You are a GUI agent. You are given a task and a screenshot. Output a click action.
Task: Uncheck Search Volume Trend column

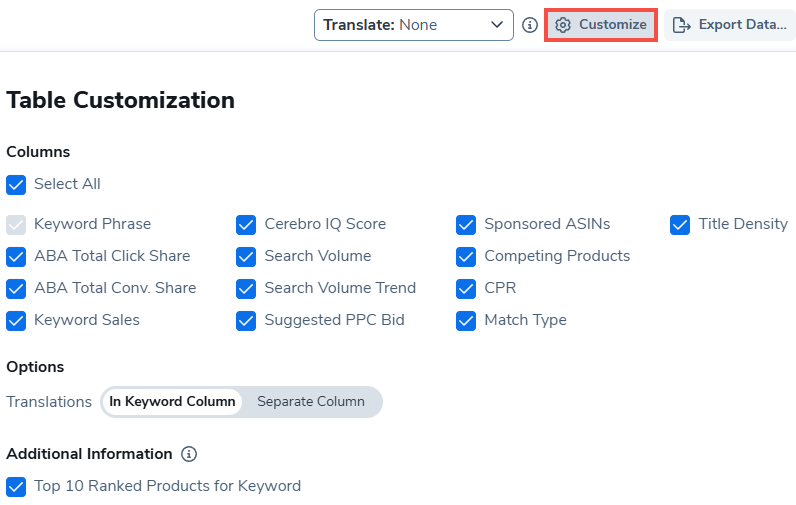(246, 289)
